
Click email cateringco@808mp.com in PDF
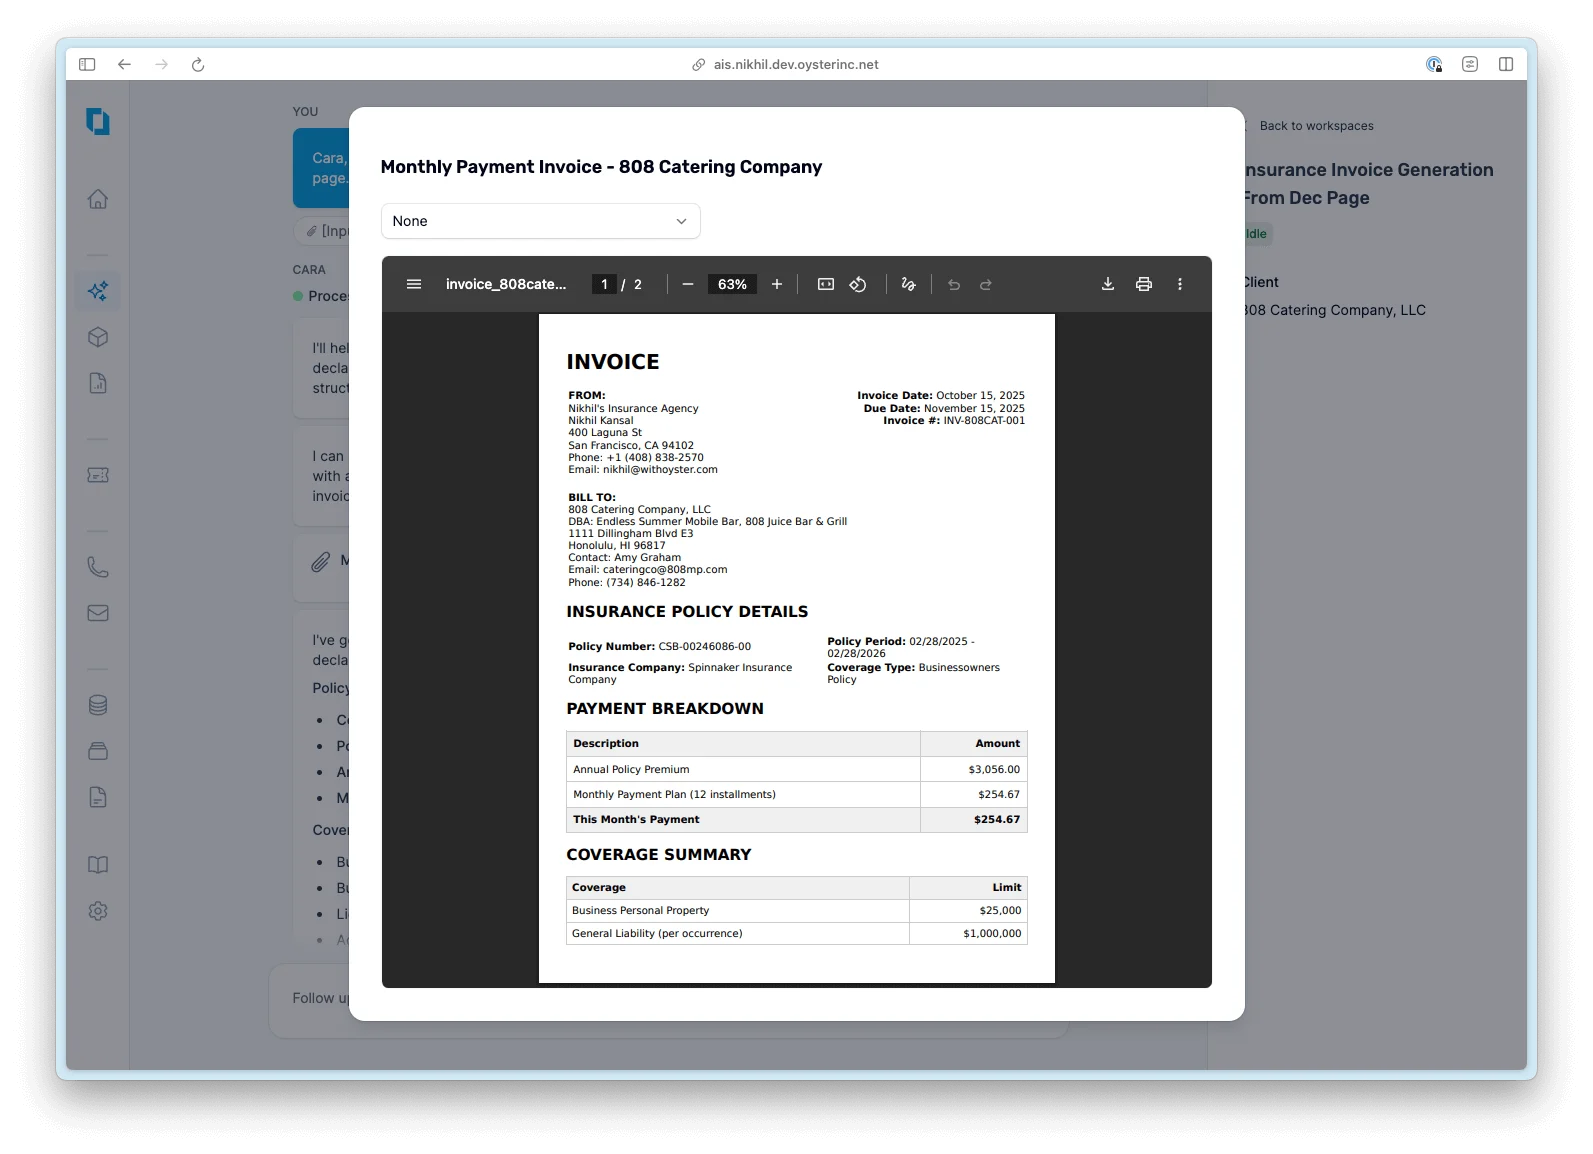tap(665, 570)
